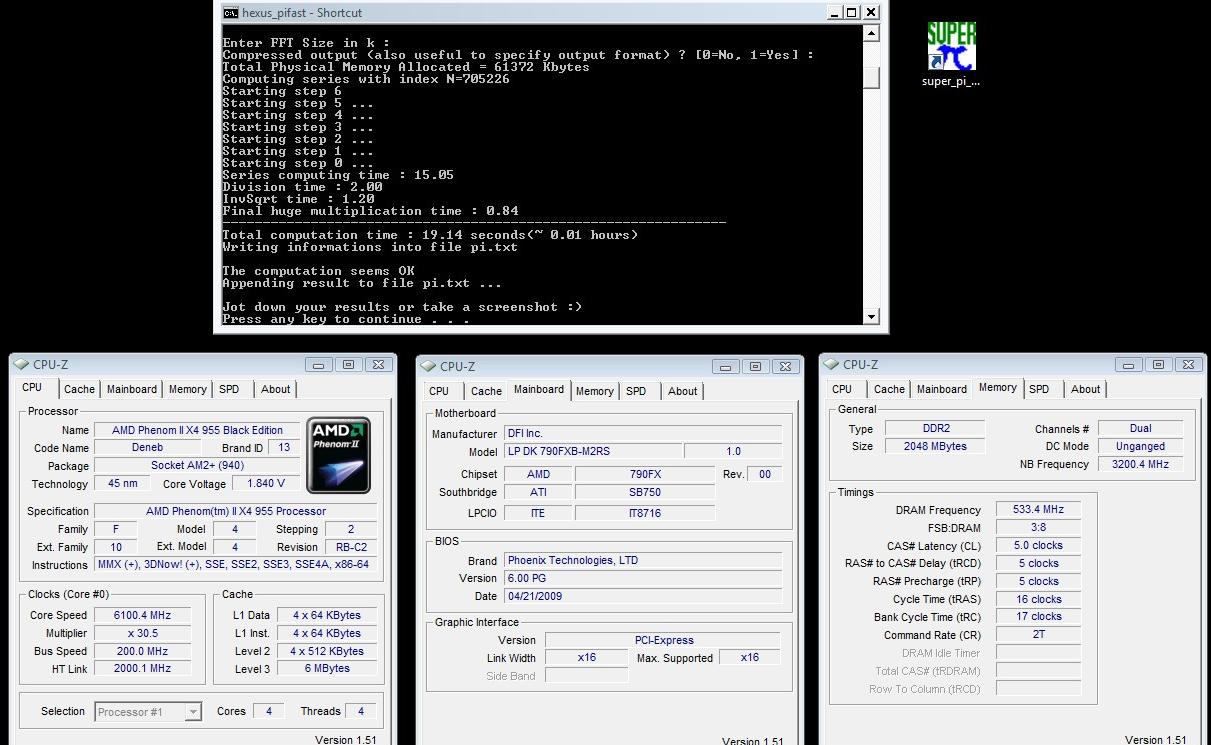This screenshot has height=745, width=1211.
Task: Close the hexus_pifast console window
Action: [x=870, y=12]
